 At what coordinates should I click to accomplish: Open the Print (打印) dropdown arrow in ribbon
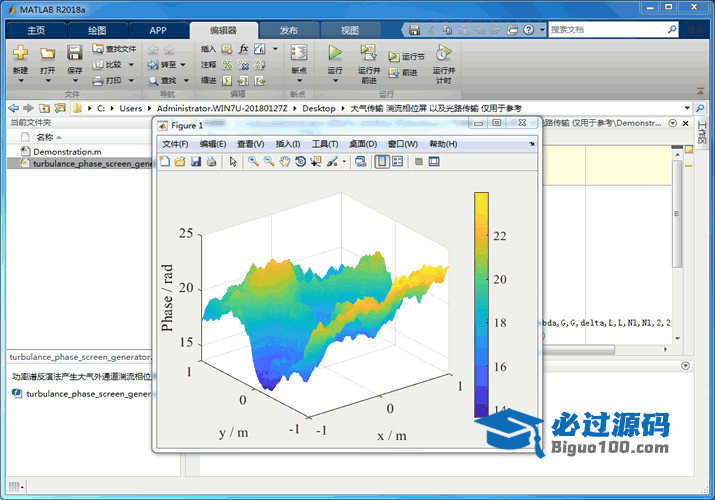(x=131, y=81)
